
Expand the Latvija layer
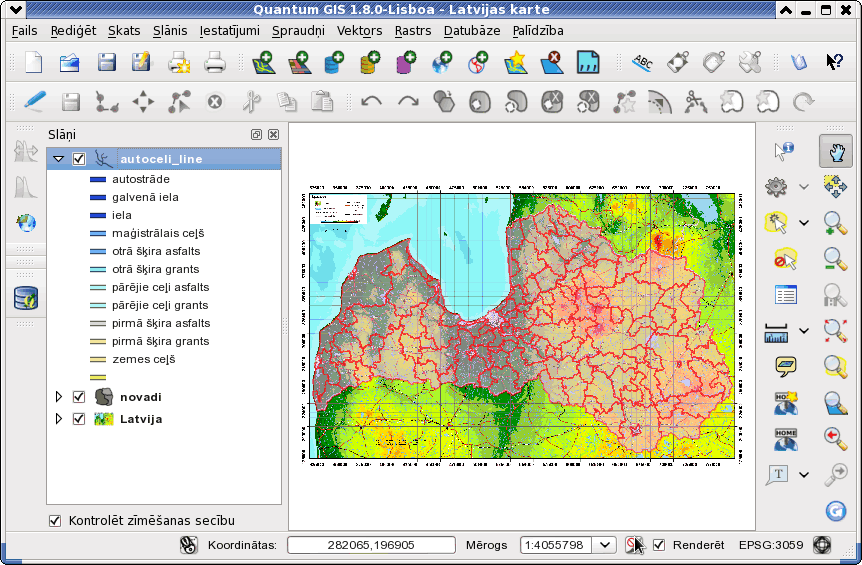click(58, 419)
